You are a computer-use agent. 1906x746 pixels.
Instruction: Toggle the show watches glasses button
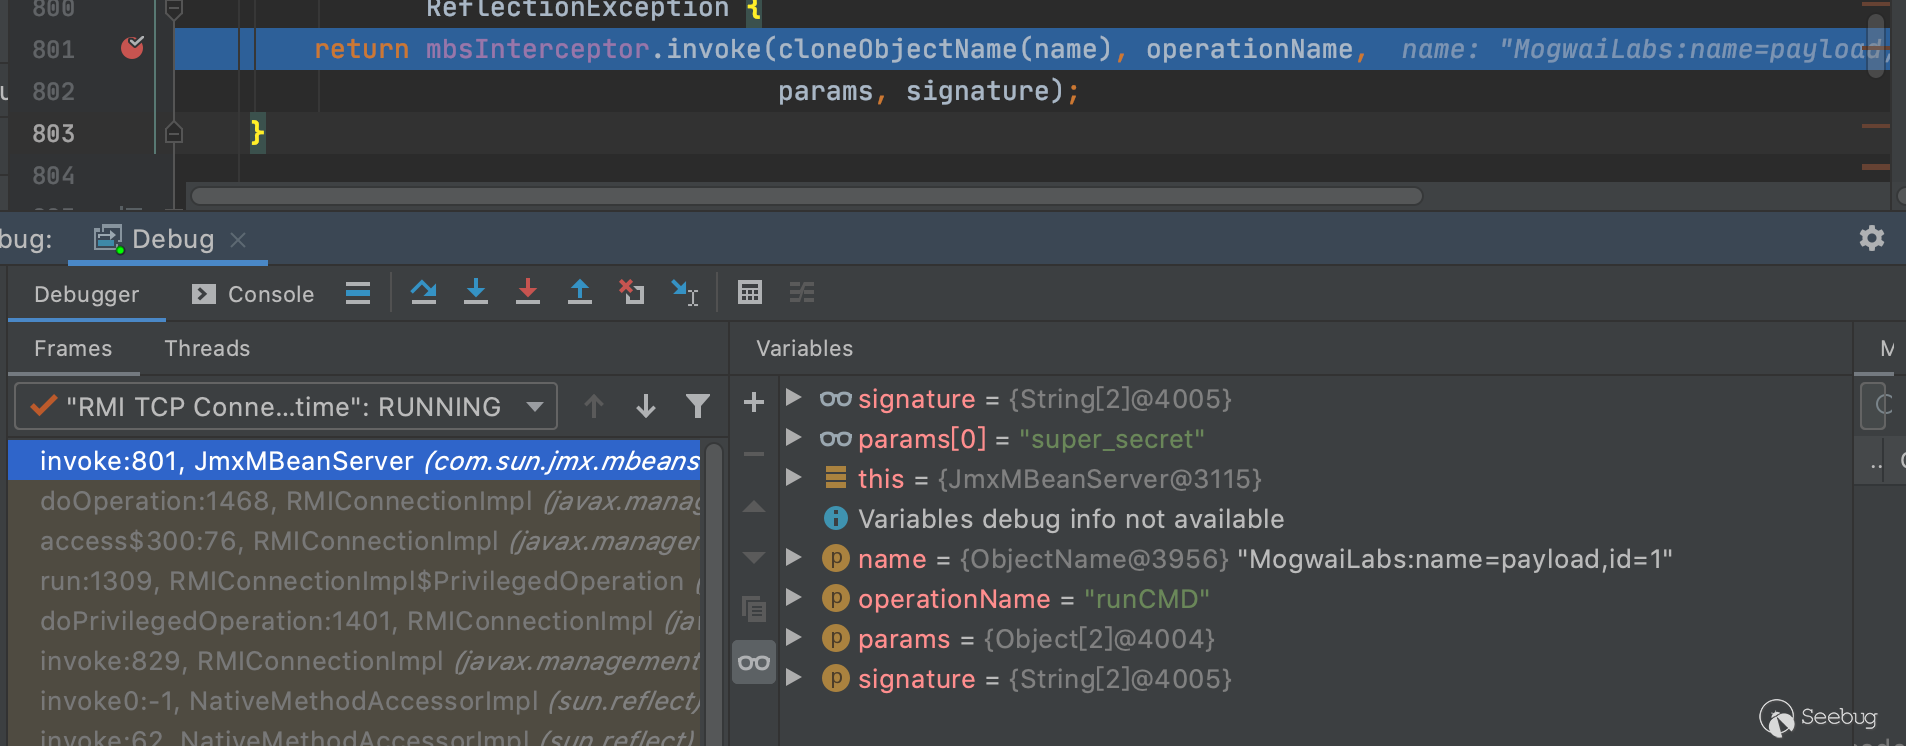pyautogui.click(x=754, y=663)
